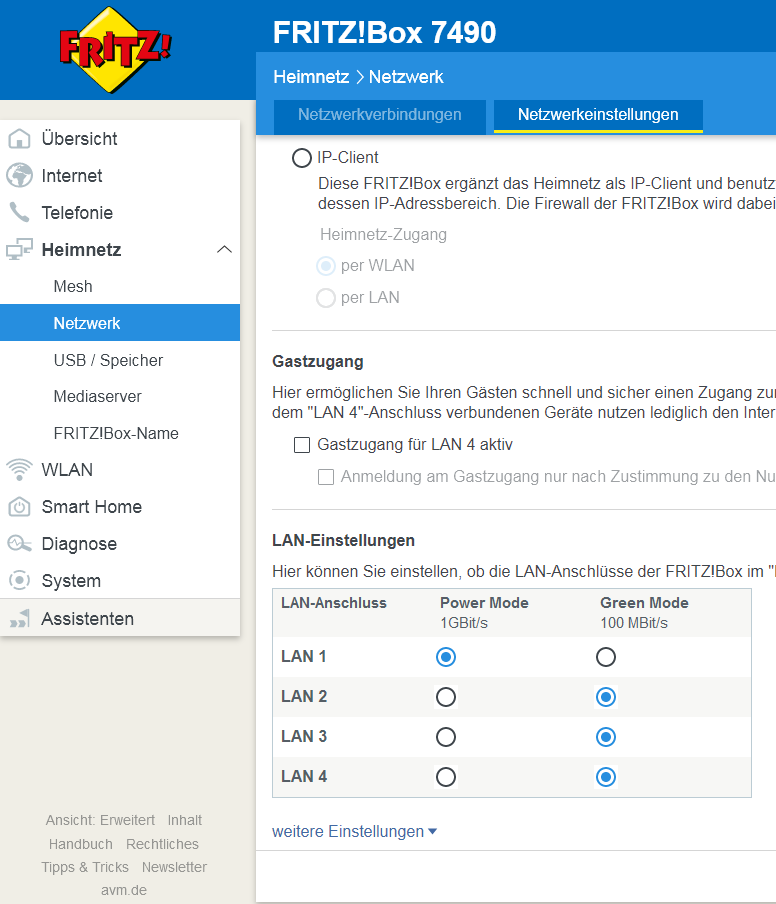
Task: Set LAN 4 to Green Mode
Action: coord(605,777)
